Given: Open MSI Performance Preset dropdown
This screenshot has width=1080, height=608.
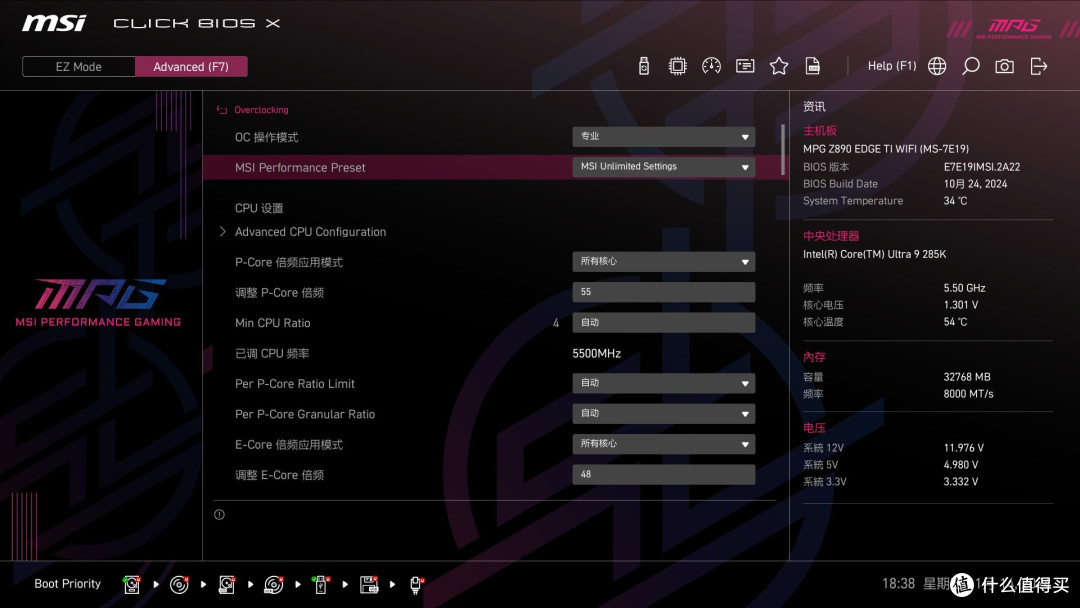Looking at the screenshot, I should point(663,167).
